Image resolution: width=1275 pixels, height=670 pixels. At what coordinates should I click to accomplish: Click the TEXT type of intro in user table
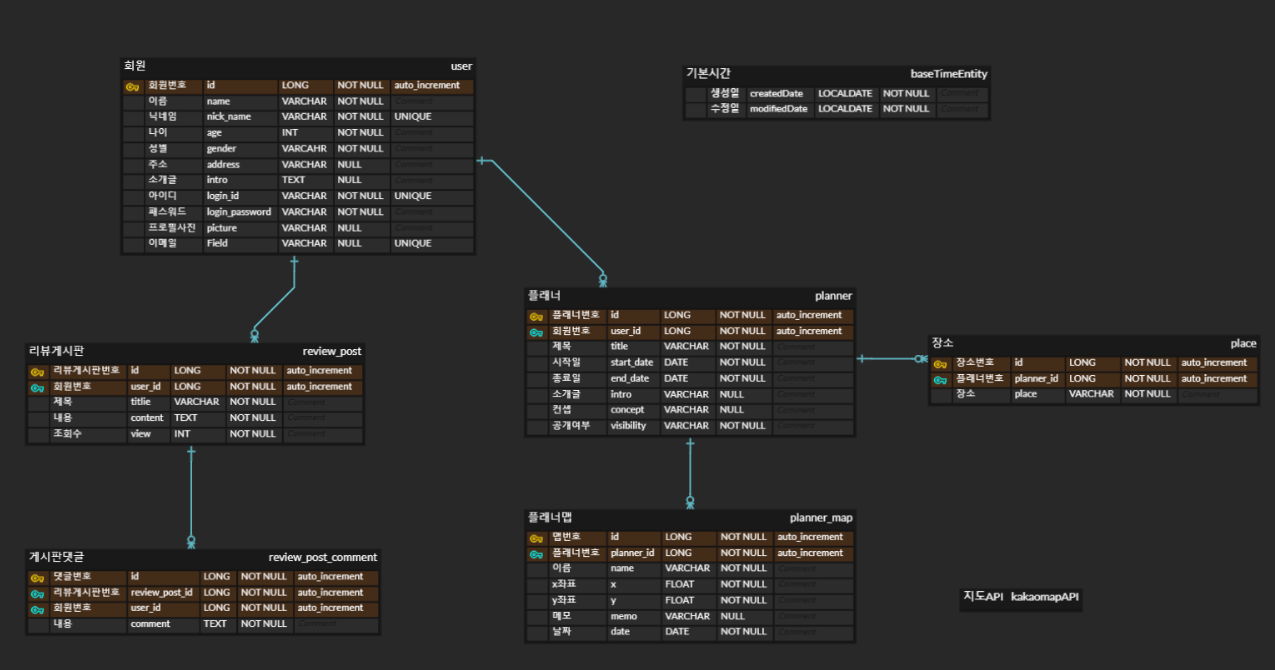tap(293, 180)
